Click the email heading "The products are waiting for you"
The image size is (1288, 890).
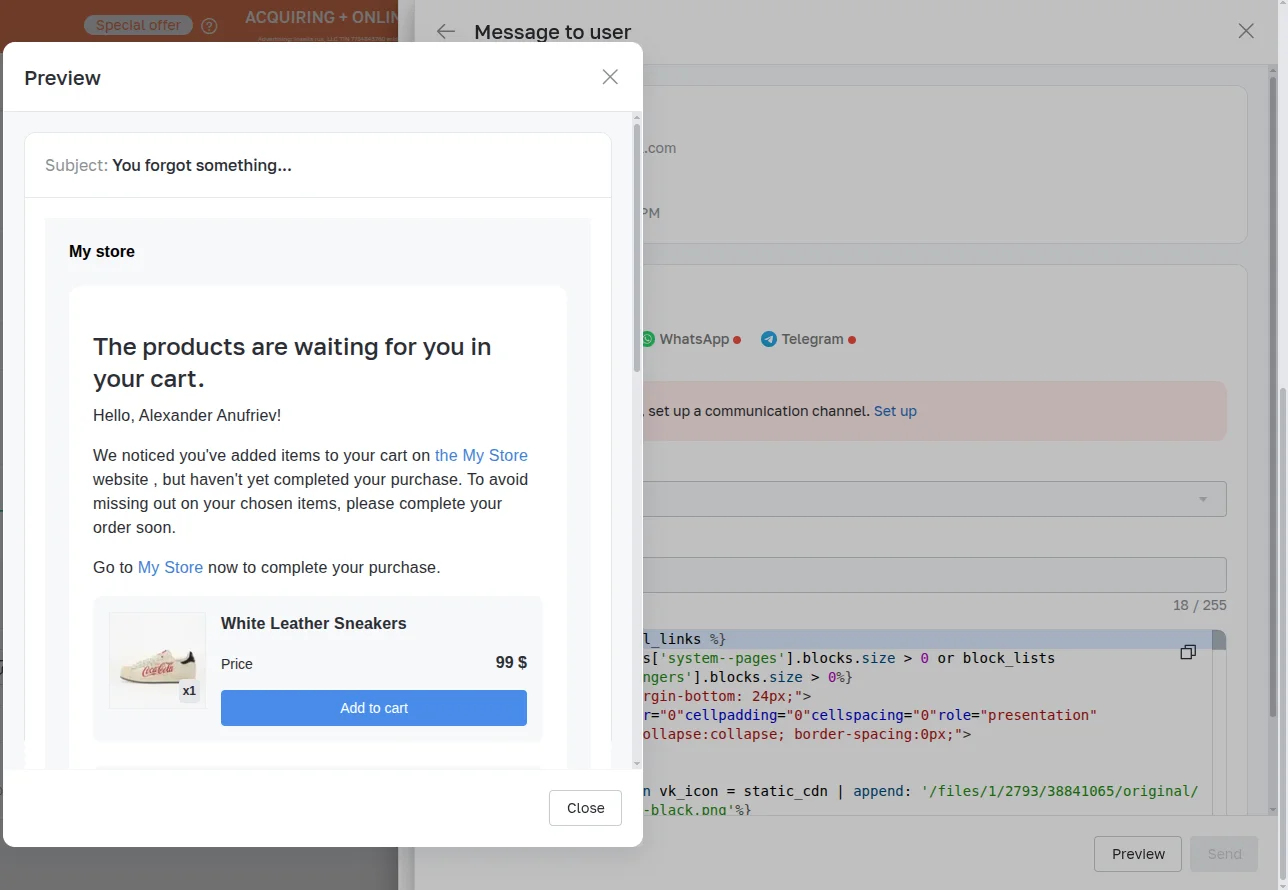(292, 363)
